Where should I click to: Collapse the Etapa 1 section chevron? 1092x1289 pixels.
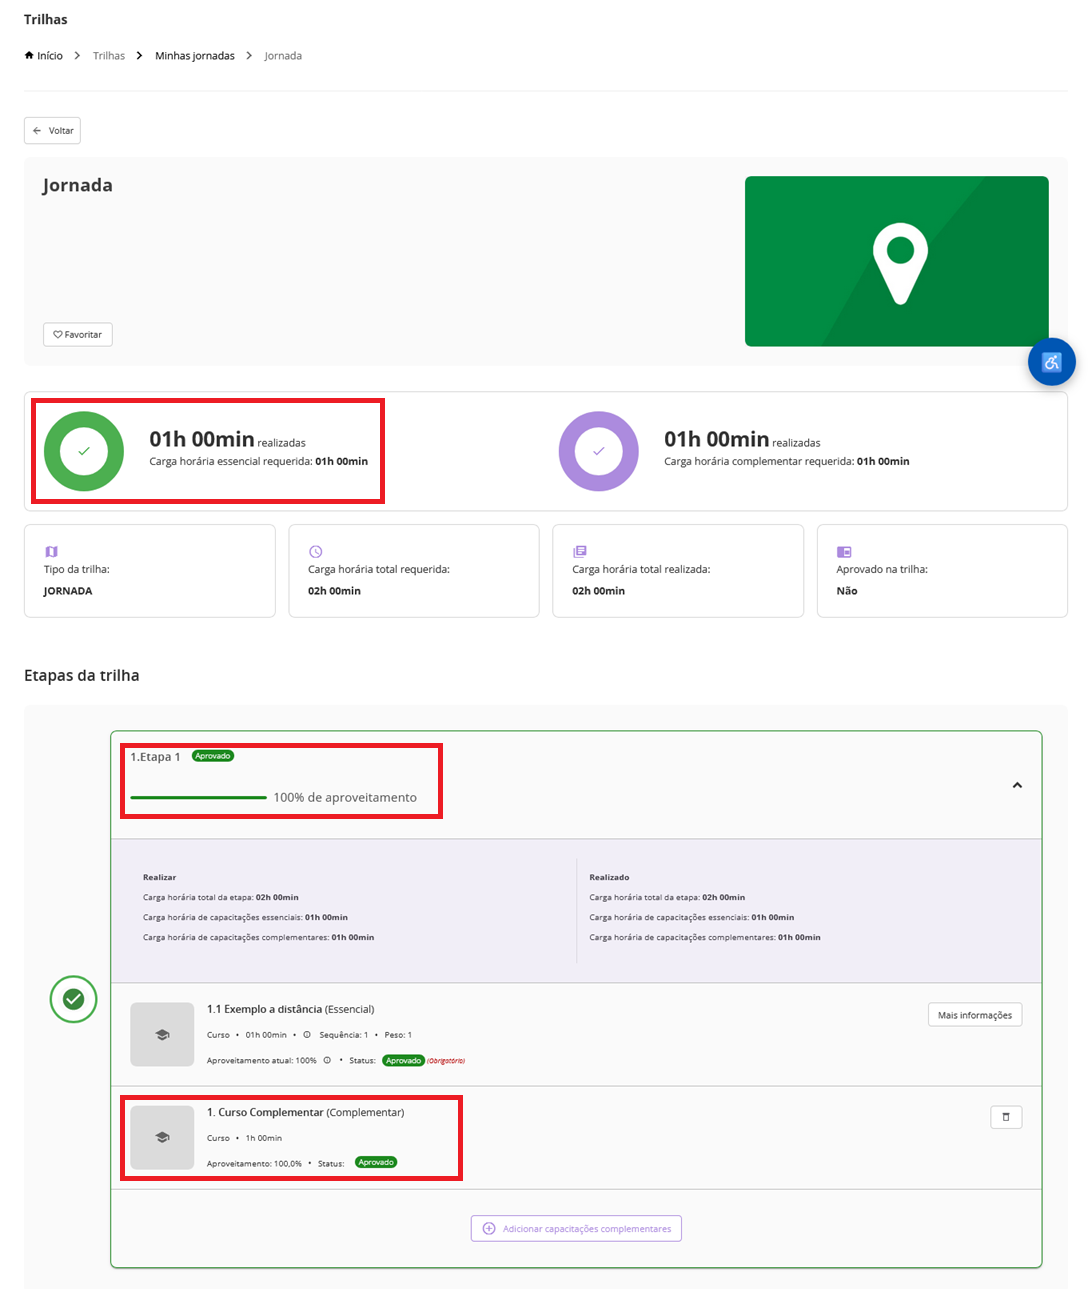pos(1017,785)
